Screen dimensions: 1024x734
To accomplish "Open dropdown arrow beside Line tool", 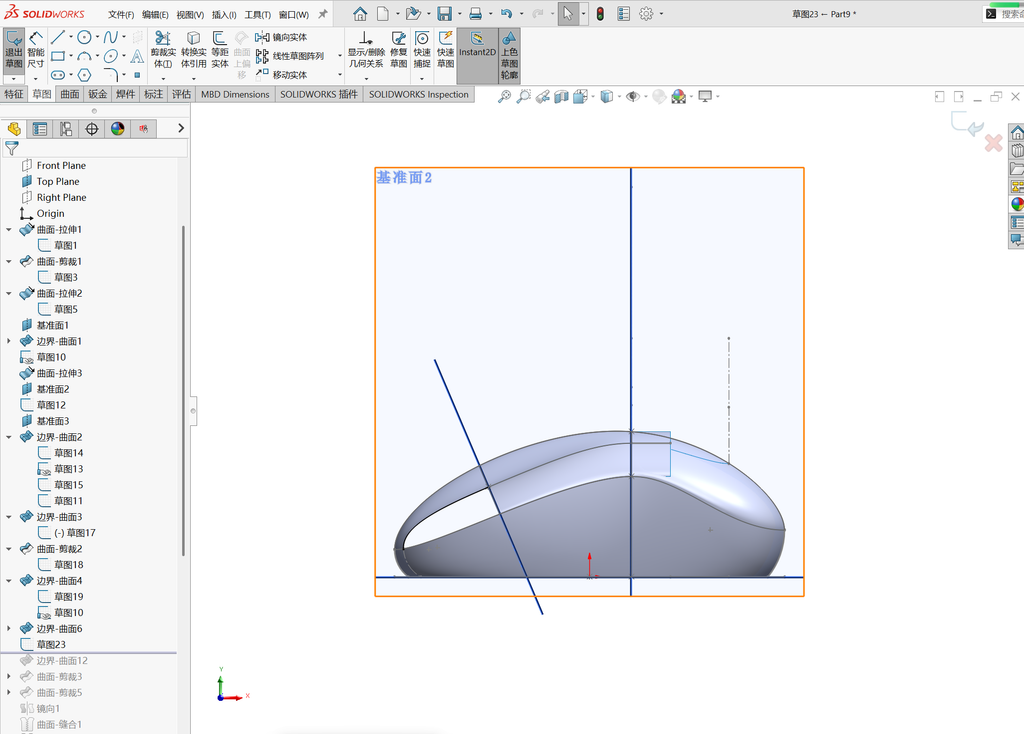I will coord(71,37).
